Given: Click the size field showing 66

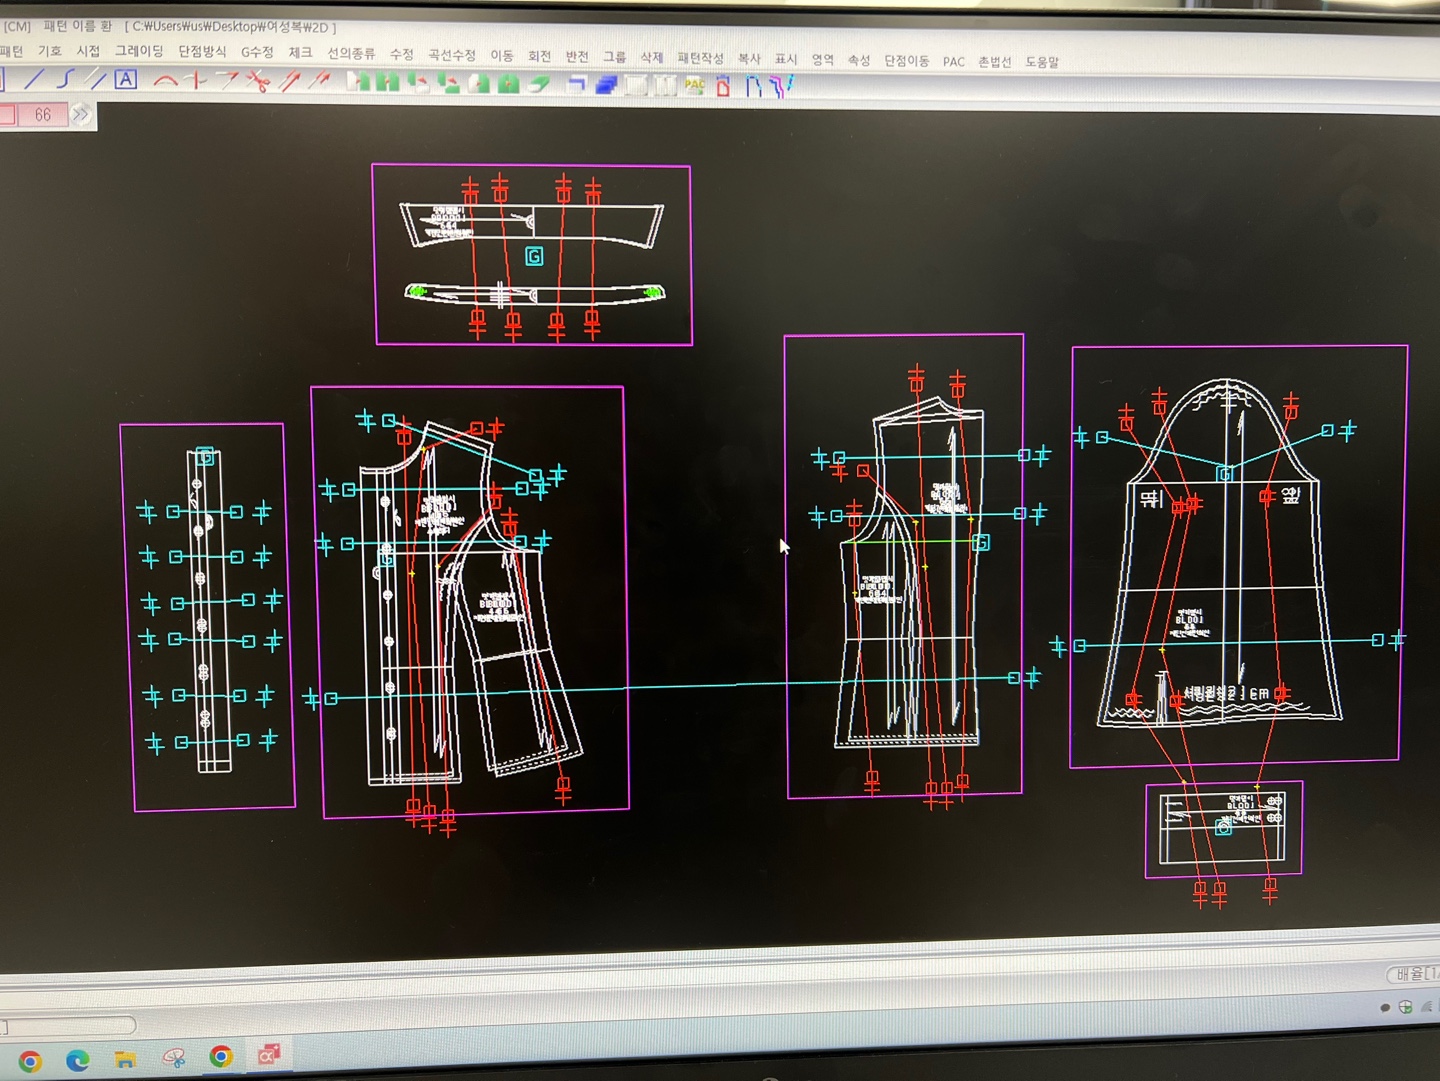Looking at the screenshot, I should coord(42,115).
